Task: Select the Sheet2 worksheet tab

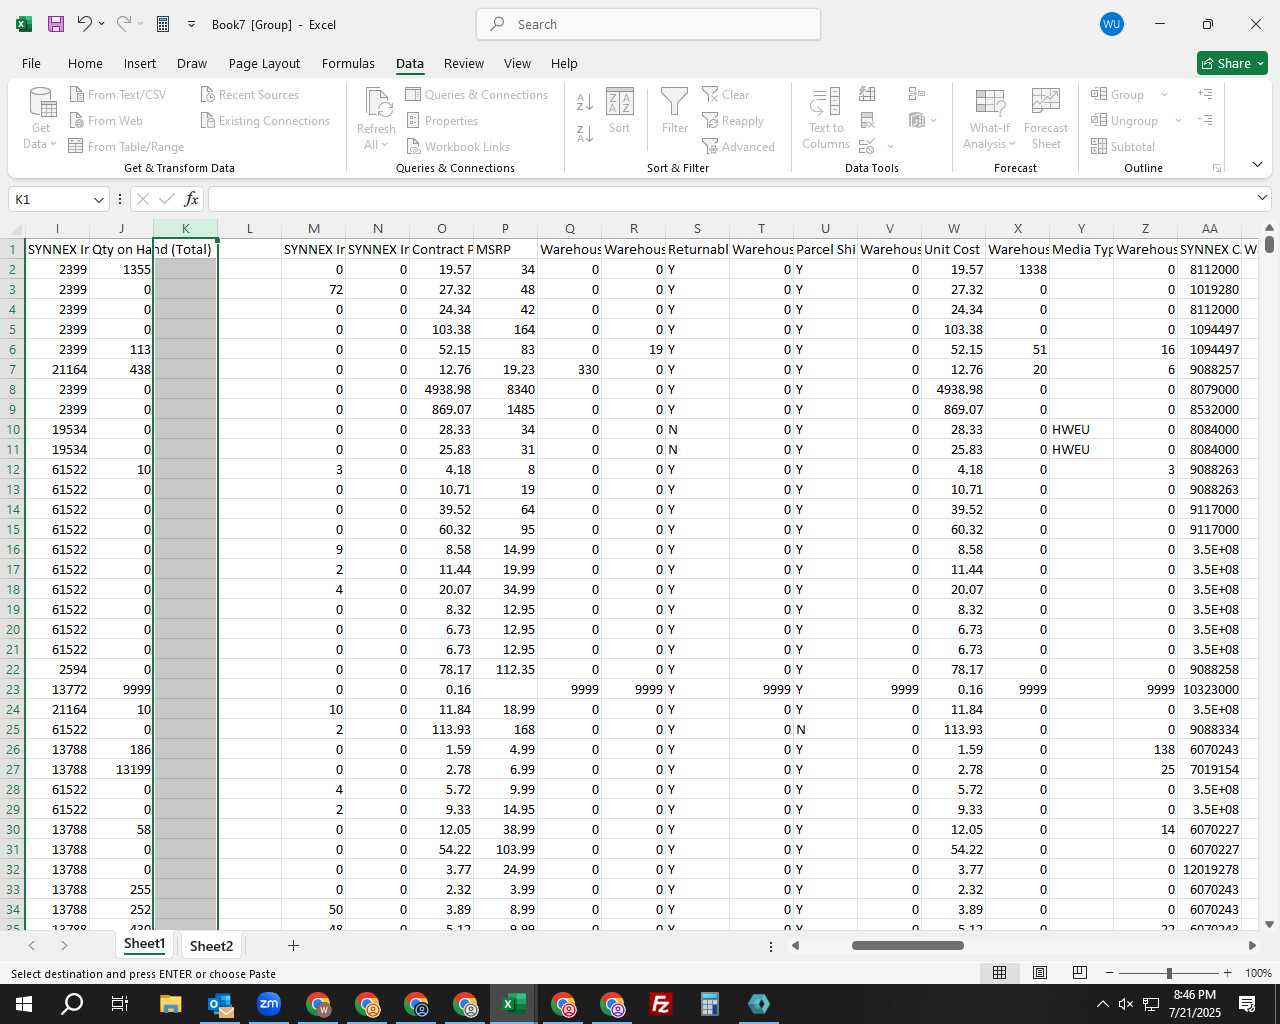Action: (211, 946)
